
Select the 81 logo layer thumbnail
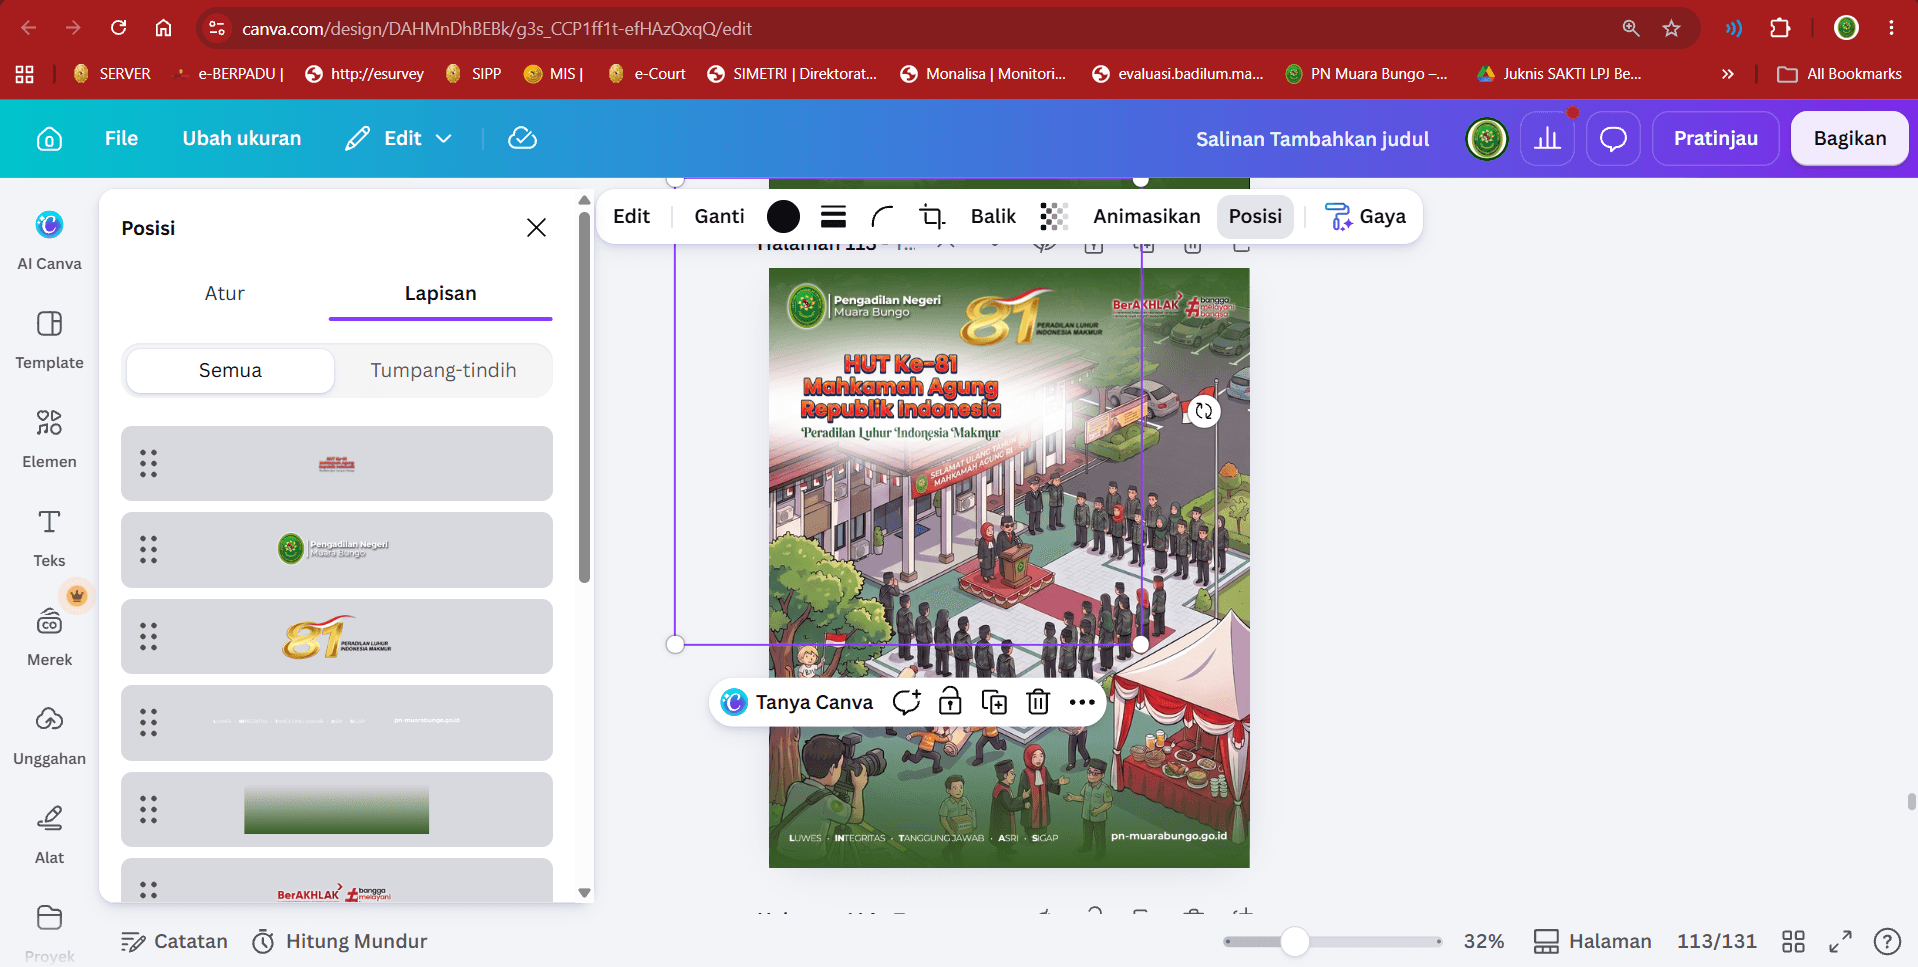[x=337, y=636]
